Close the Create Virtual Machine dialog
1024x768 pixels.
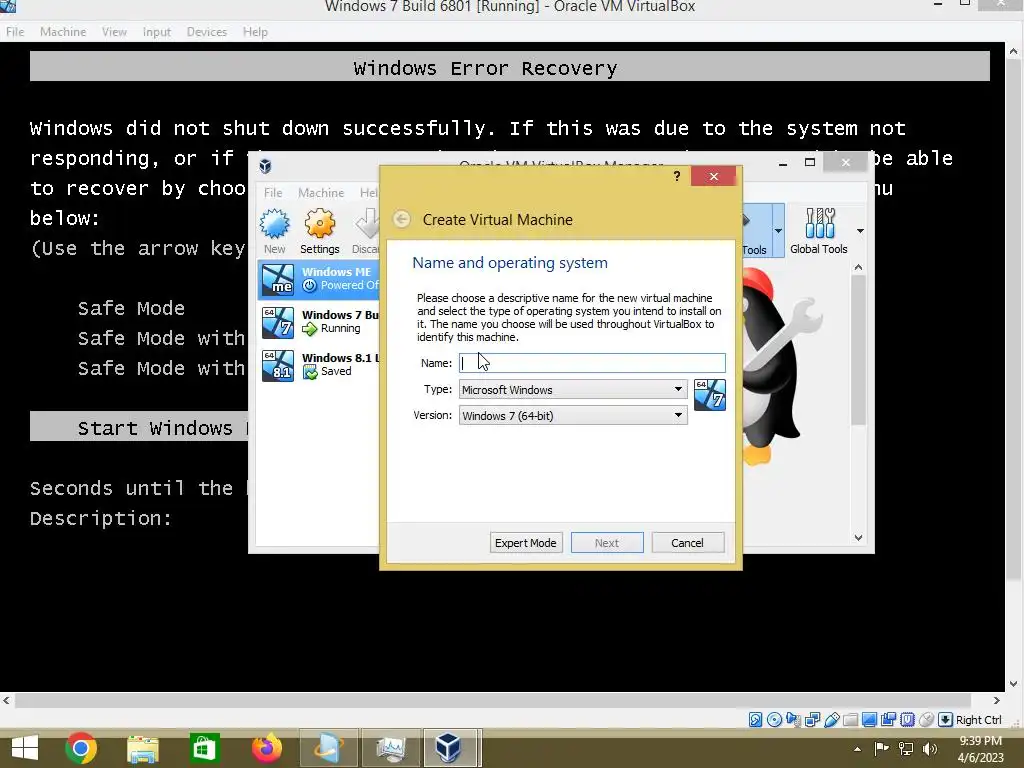coord(713,176)
